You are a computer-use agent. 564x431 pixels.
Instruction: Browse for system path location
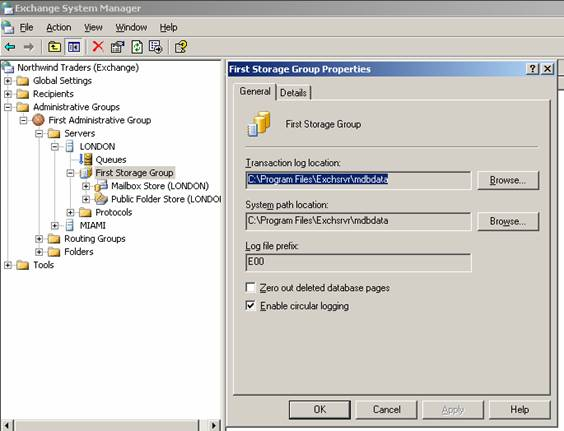(508, 221)
